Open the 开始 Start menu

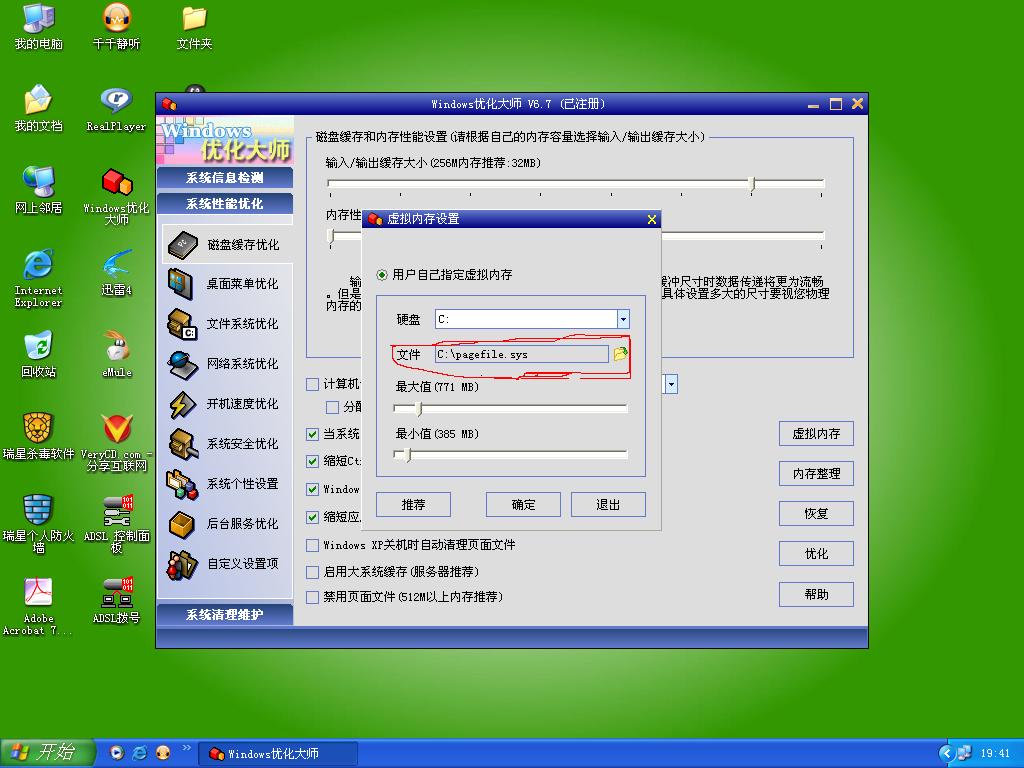click(x=47, y=753)
